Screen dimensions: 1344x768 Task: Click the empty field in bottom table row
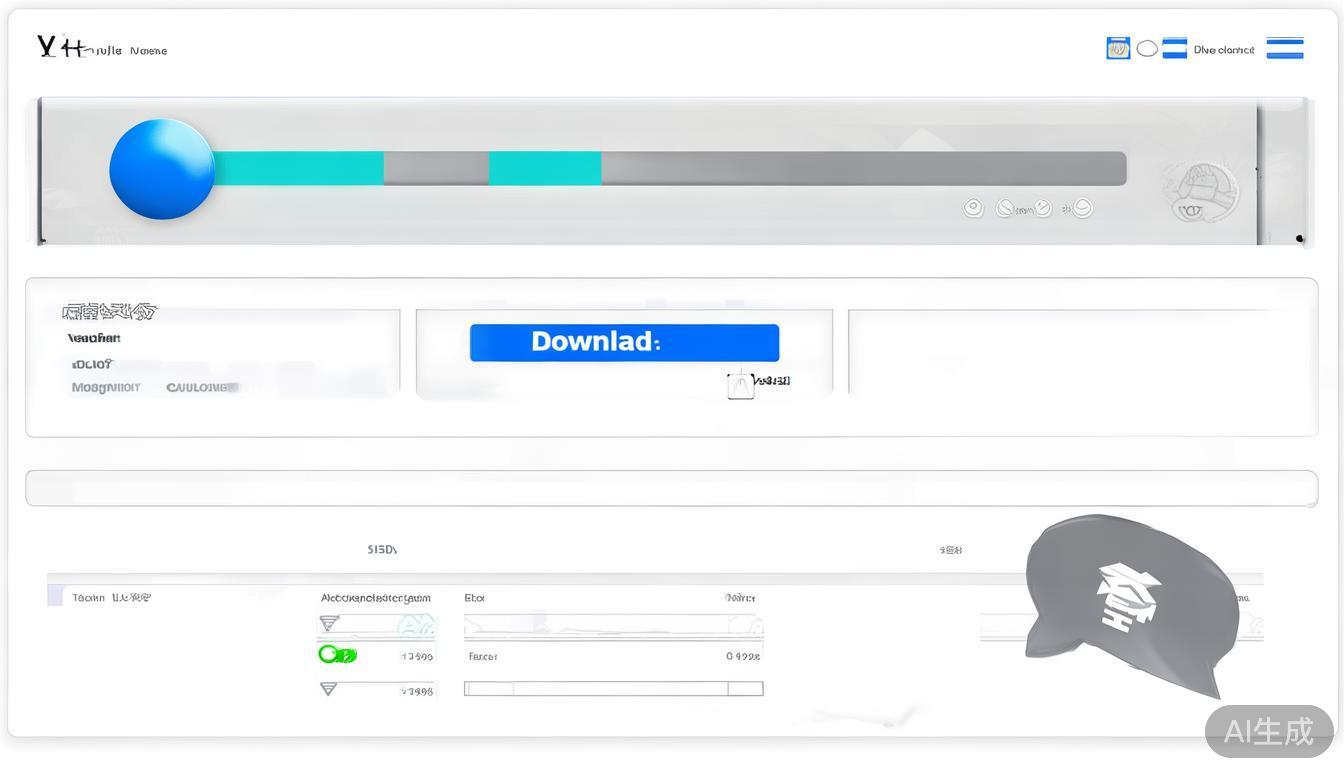pyautogui.click(x=613, y=689)
